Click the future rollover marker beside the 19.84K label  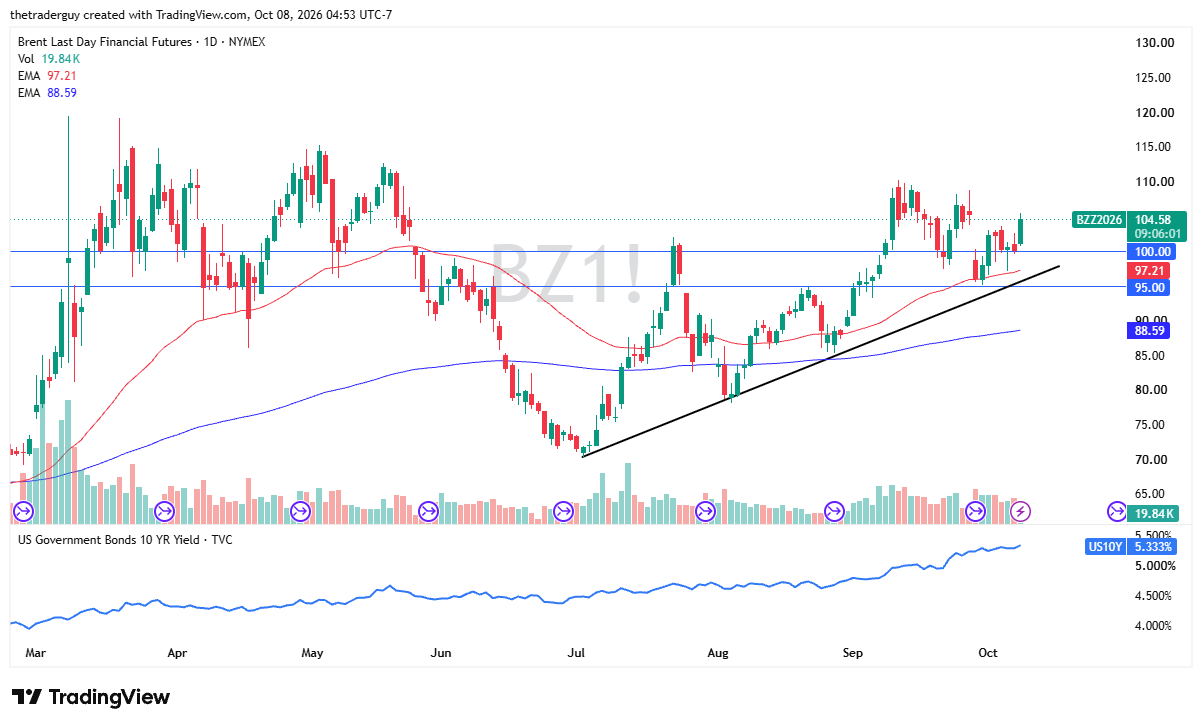[x=1117, y=512]
